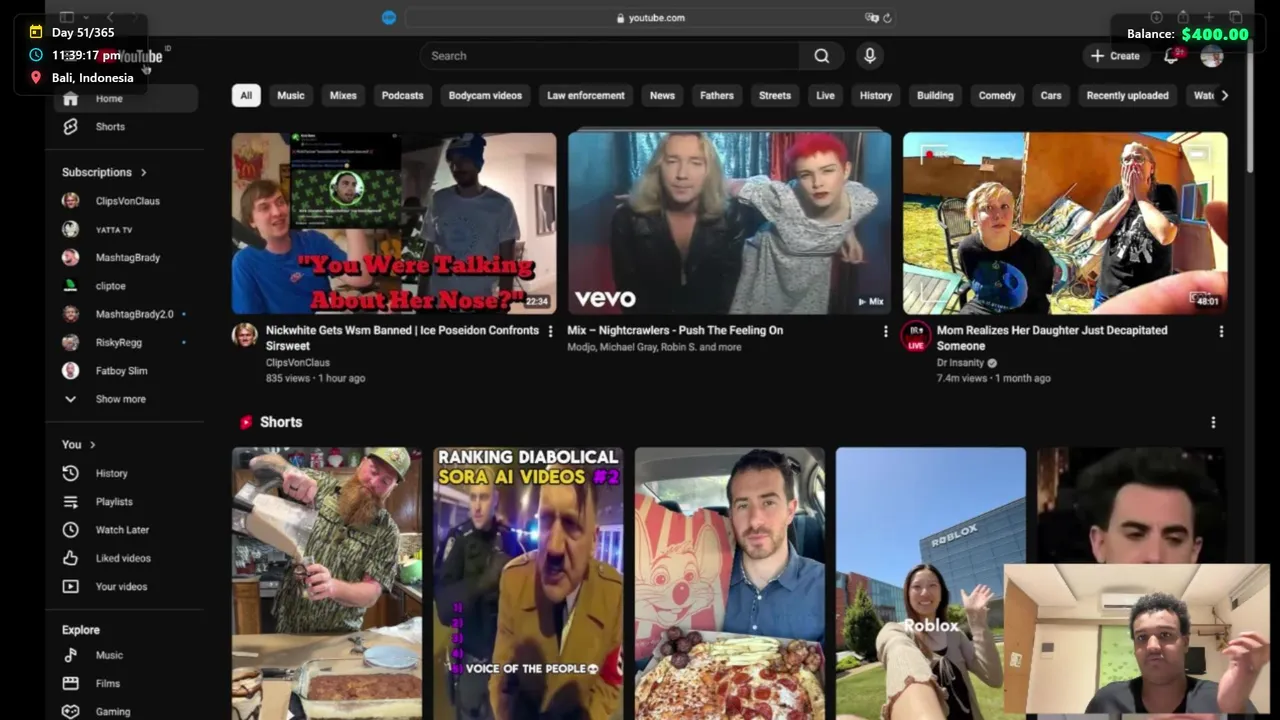The height and width of the screenshot is (720, 1280).
Task: Click the browser address bar youtube.com
Action: 650,18
